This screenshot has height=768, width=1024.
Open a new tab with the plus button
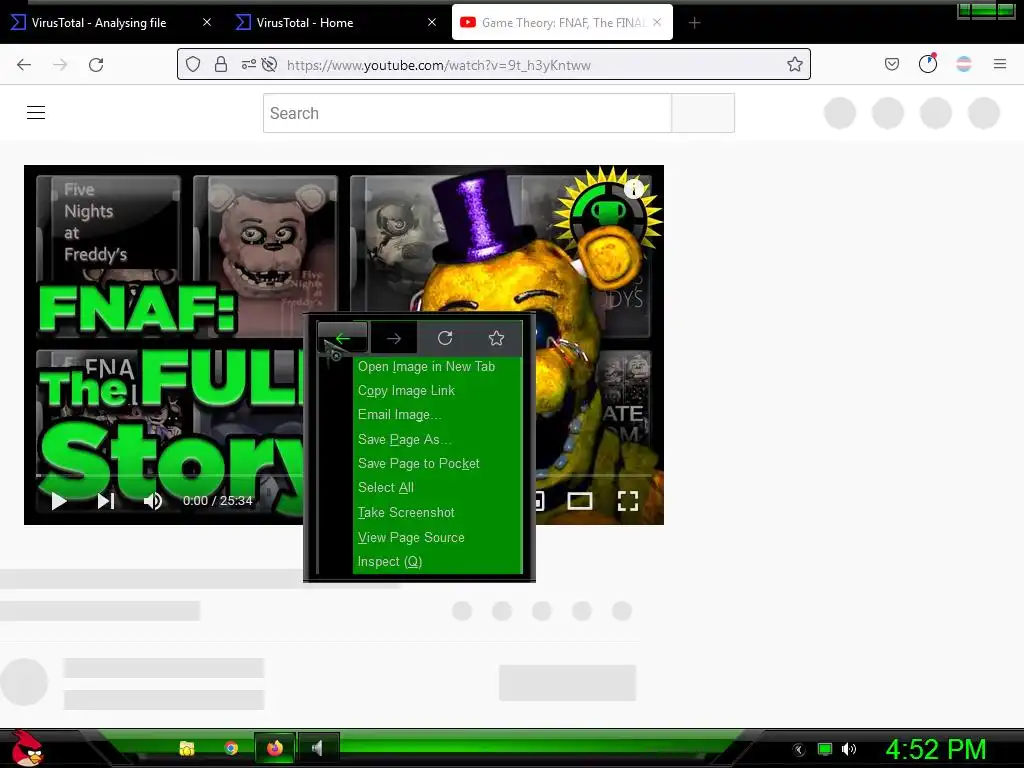694,23
